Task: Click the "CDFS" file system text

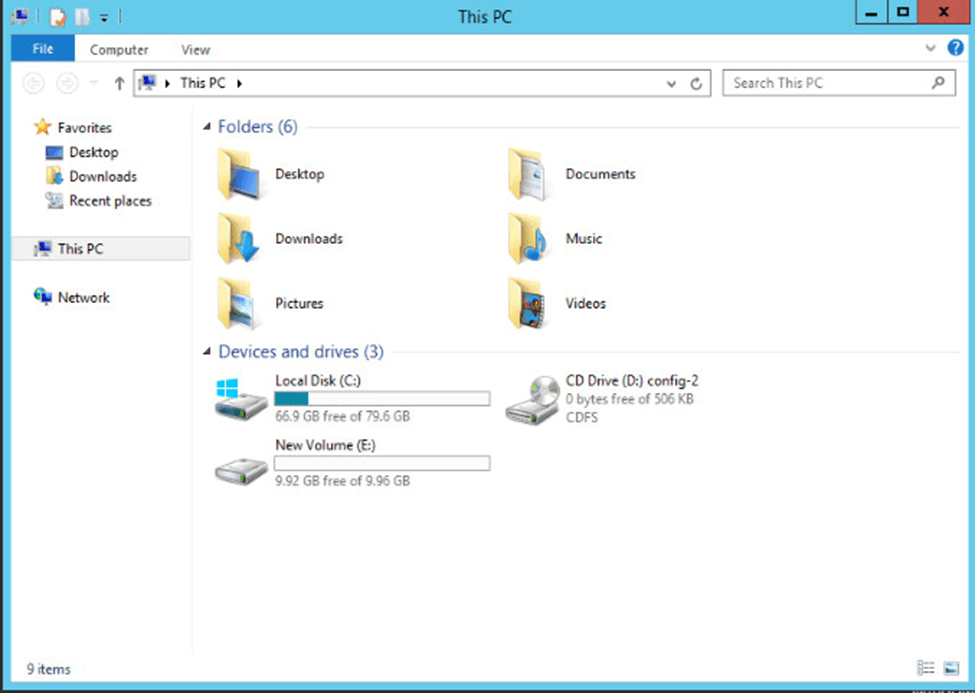Action: point(581,417)
